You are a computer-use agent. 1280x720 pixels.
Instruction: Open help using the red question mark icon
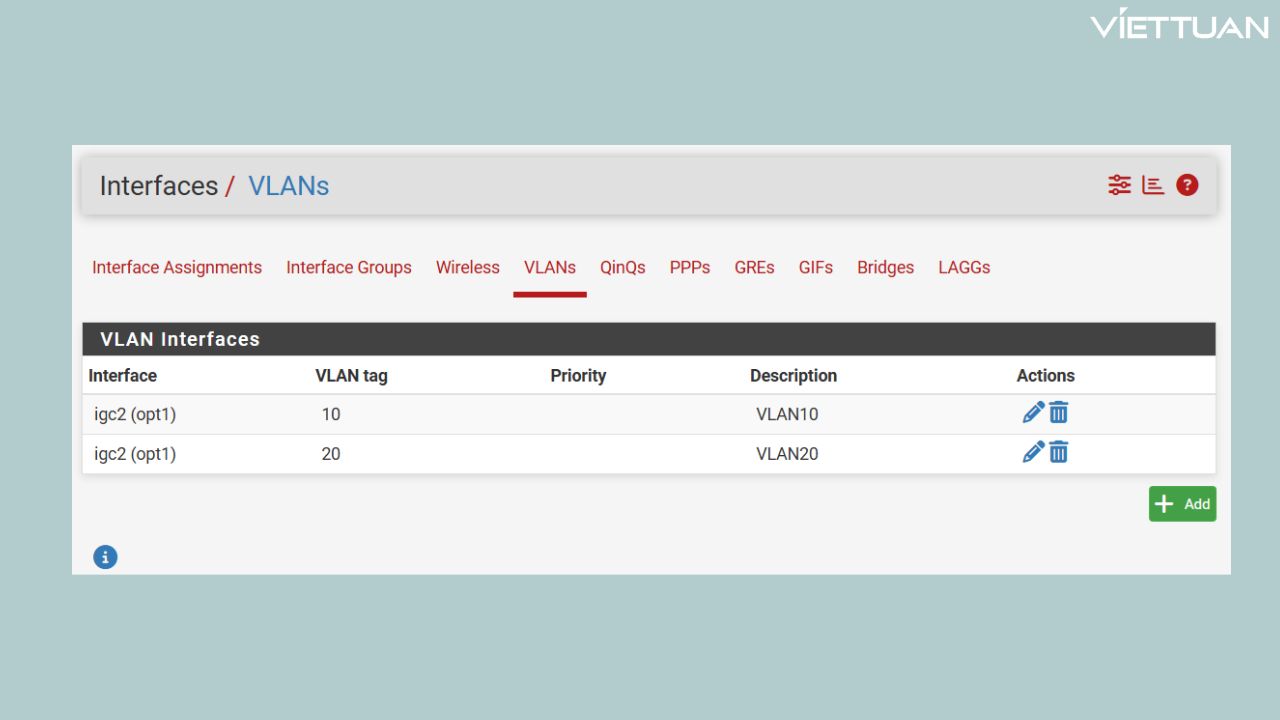click(1186, 184)
